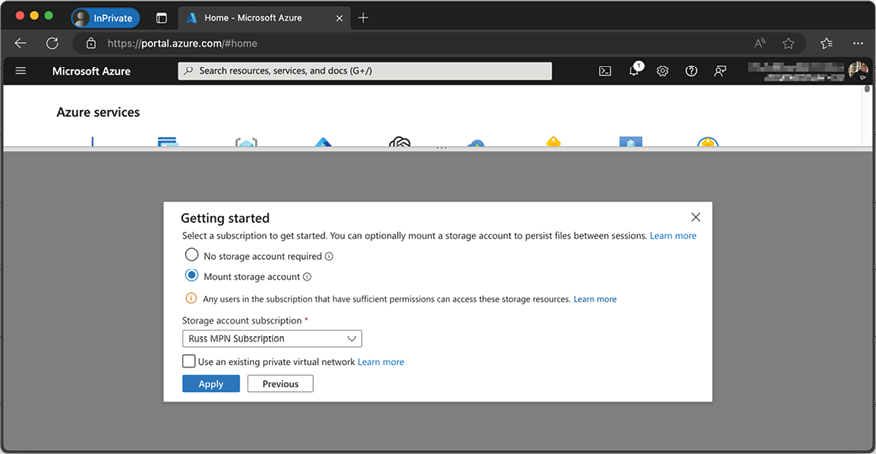Select the Home - Microsoft Azure tab

[264, 18]
